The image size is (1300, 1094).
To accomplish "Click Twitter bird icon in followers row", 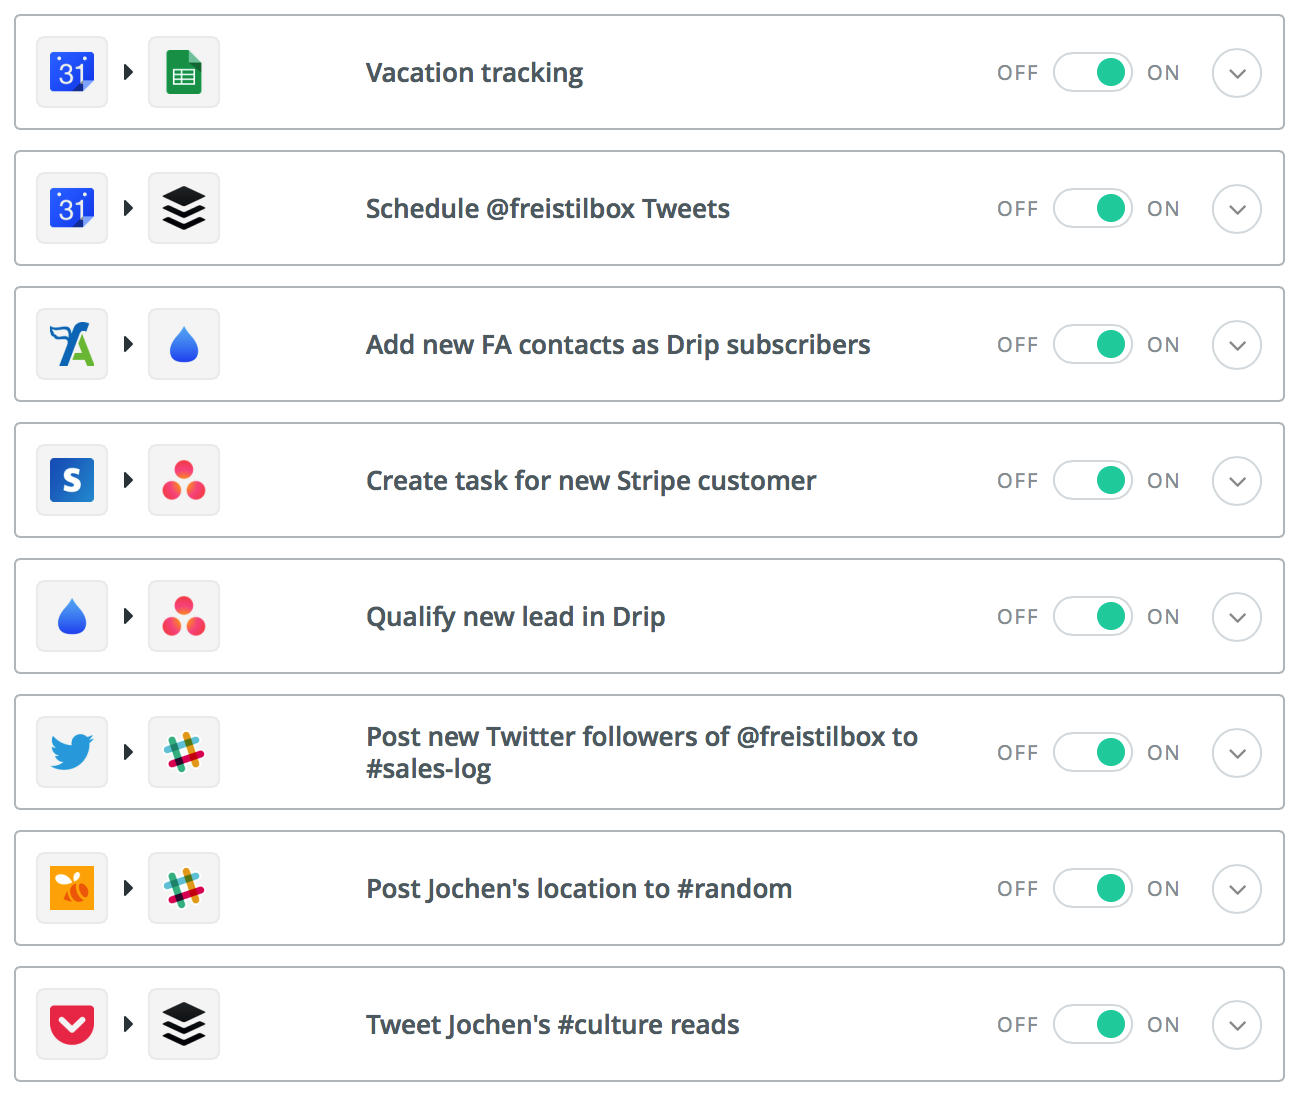I will (x=72, y=752).
